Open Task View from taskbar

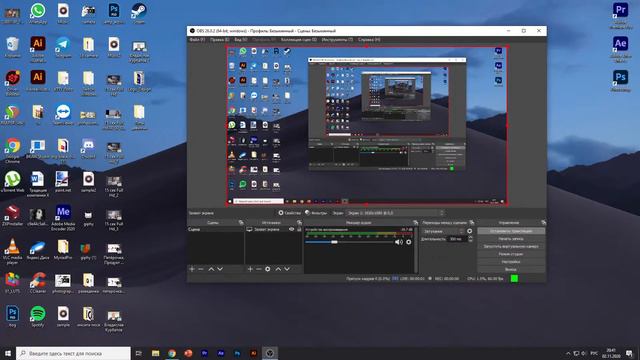click(x=138, y=353)
